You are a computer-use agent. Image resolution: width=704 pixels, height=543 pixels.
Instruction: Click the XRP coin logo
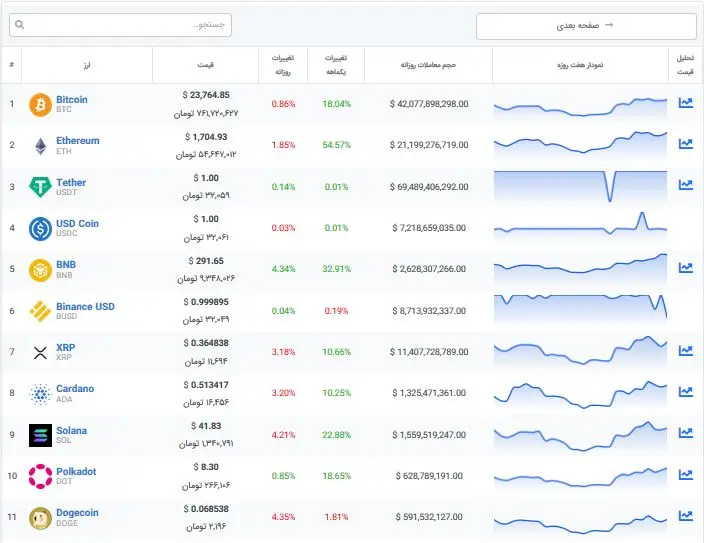[40, 353]
